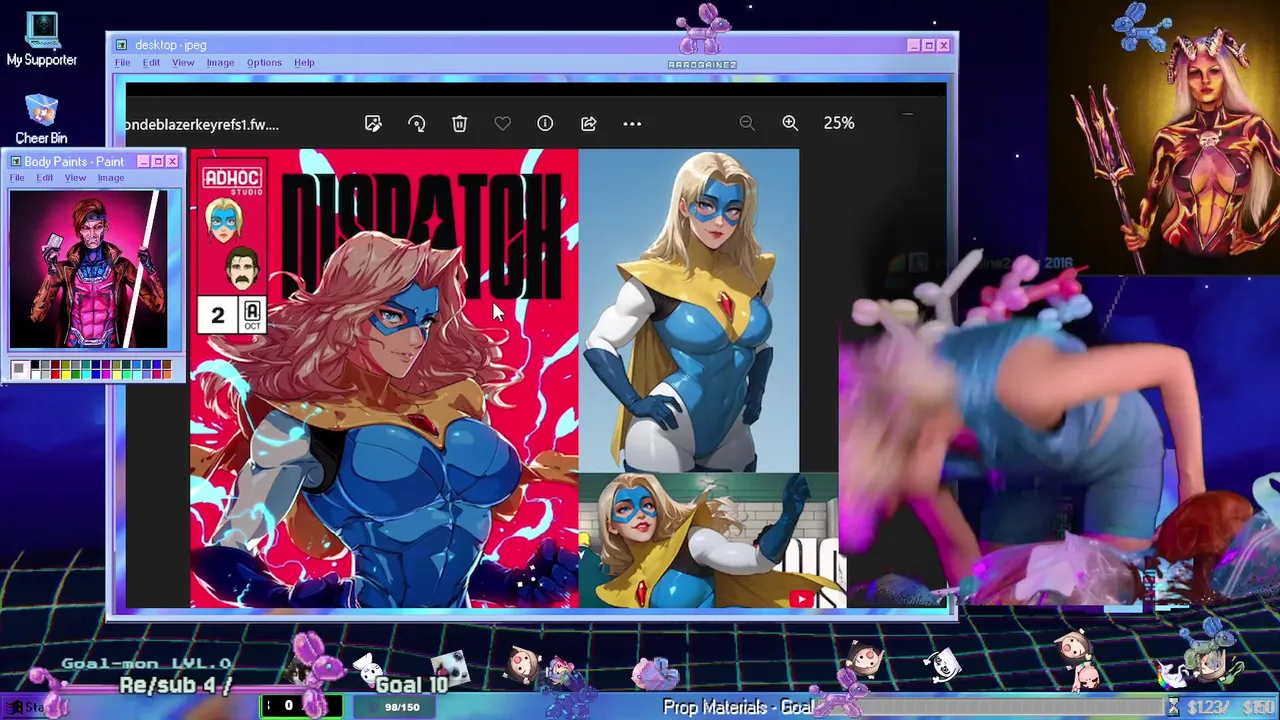Viewport: 1280px width, 720px height.
Task: Open Image menu in Body Paints window
Action: [x=111, y=178]
